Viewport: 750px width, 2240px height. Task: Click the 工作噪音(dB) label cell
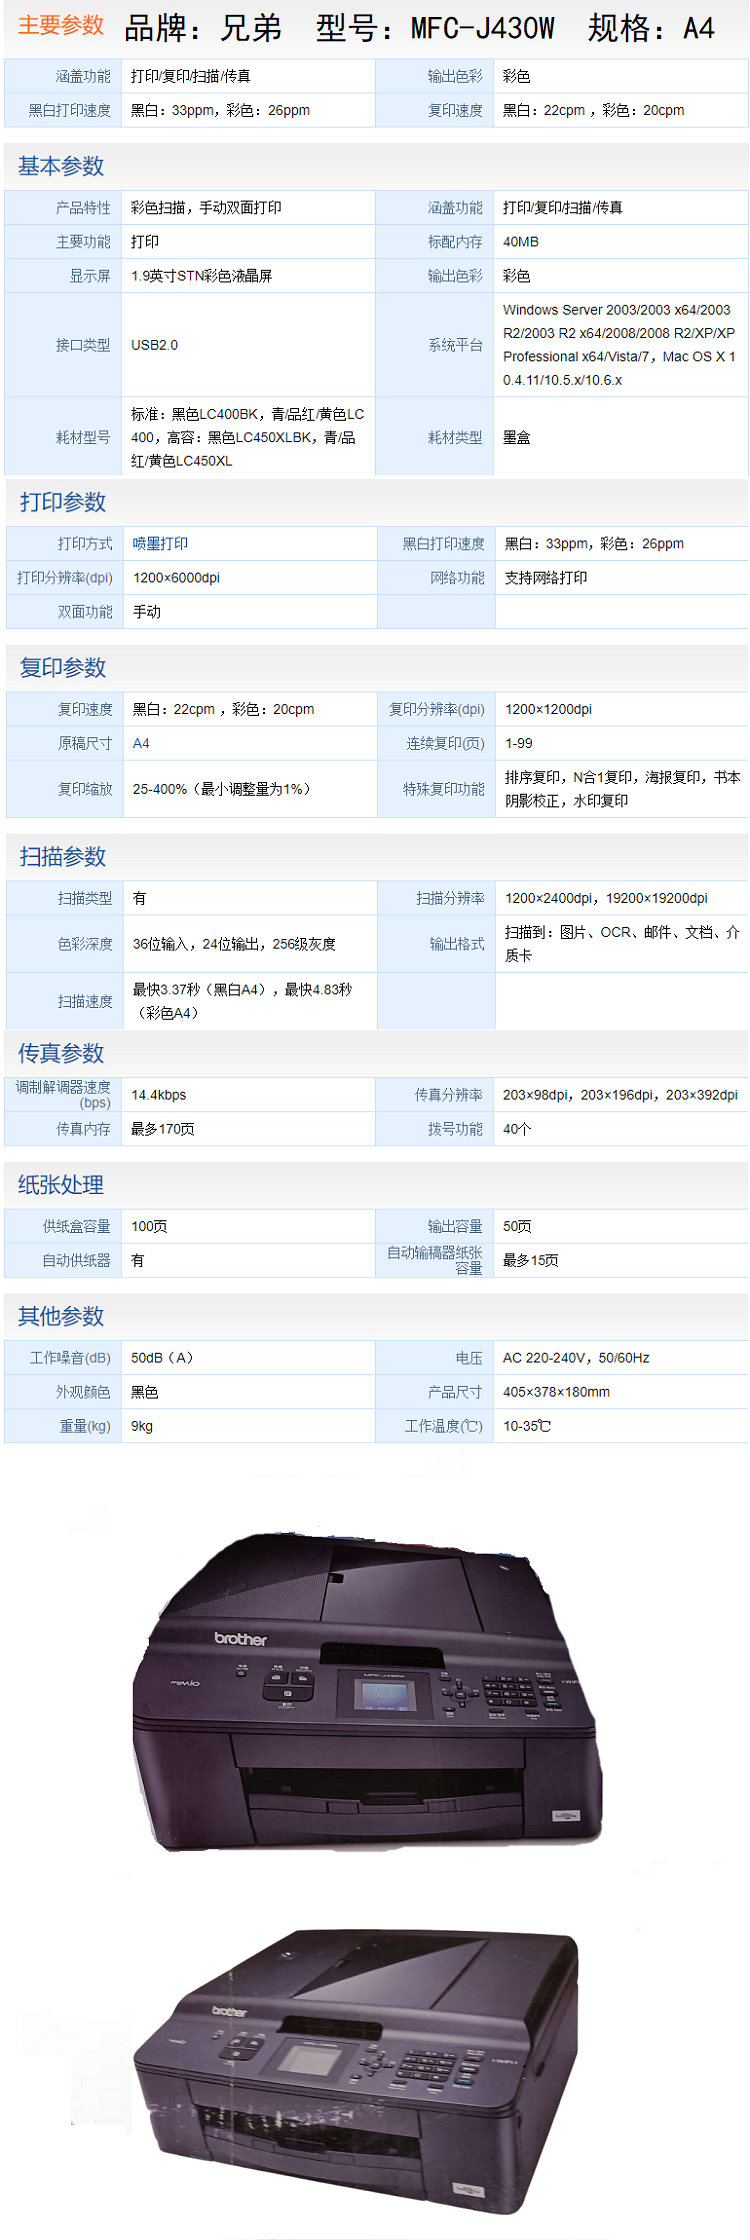(x=63, y=1358)
